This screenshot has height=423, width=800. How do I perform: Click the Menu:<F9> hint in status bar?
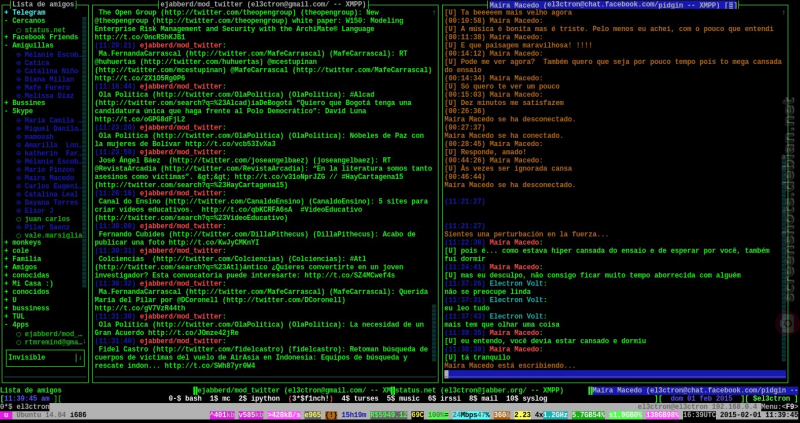click(779, 407)
